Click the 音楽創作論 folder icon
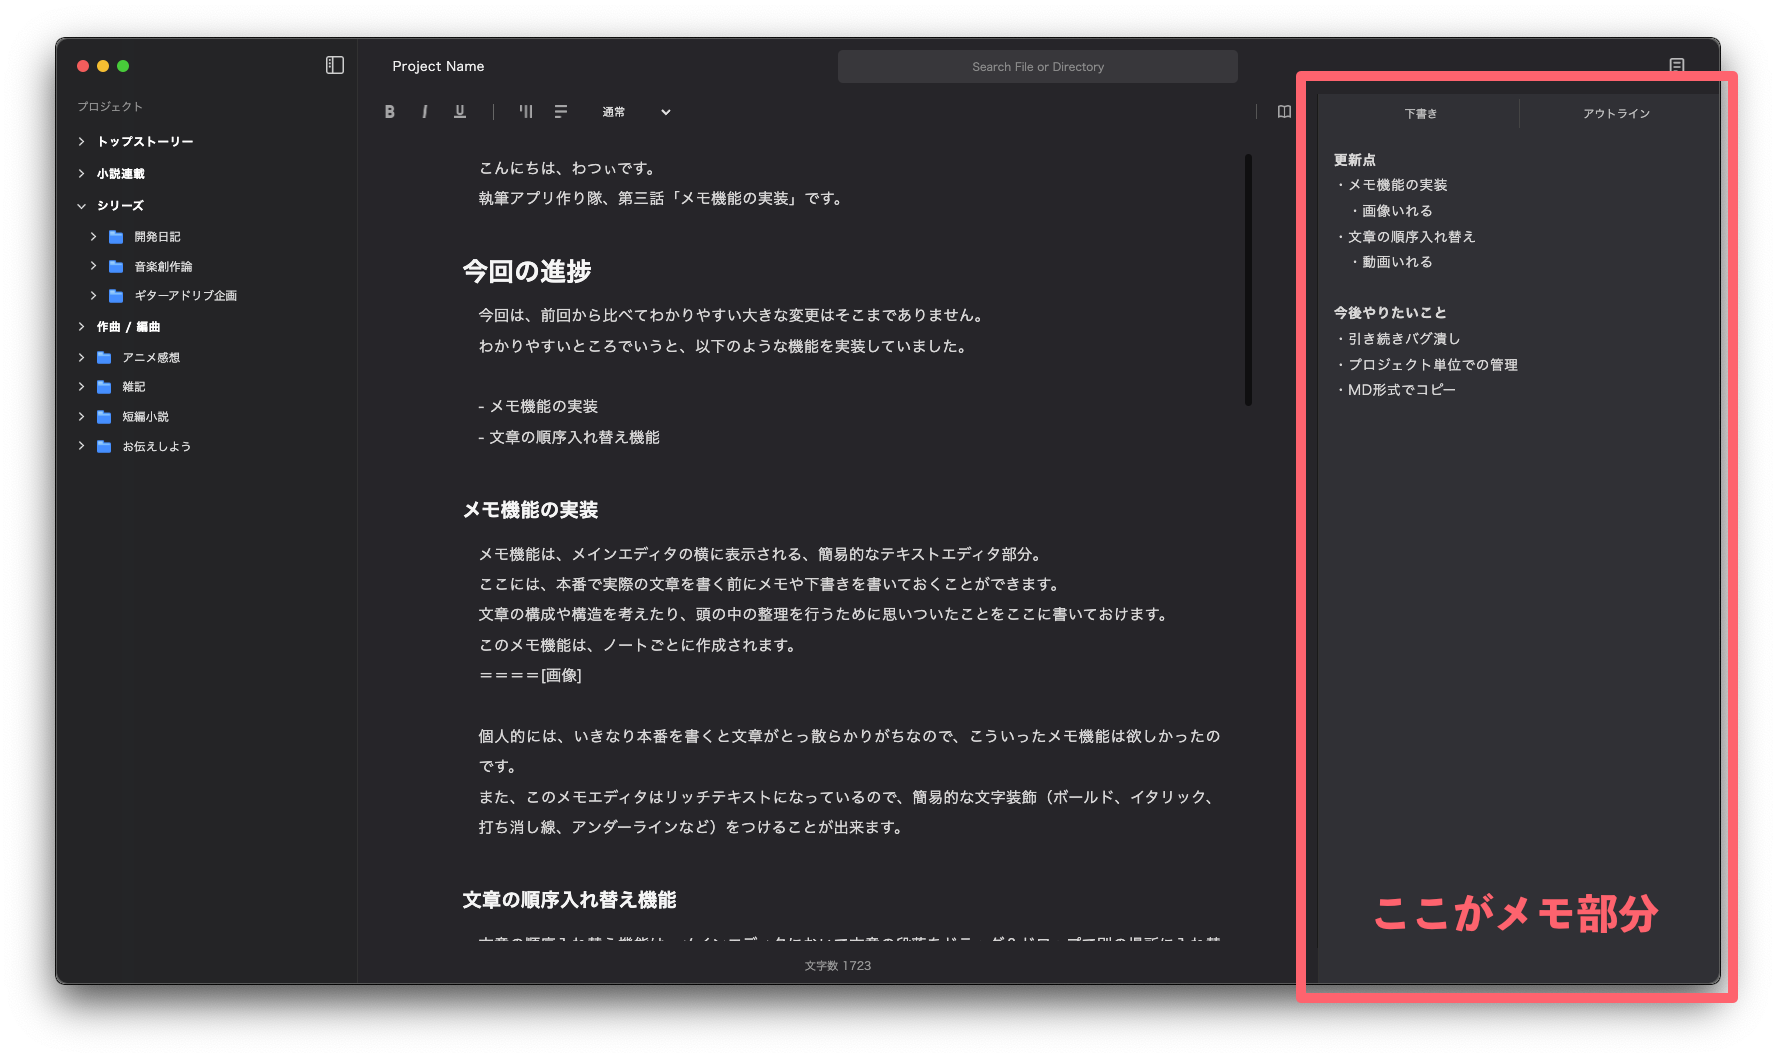 pyautogui.click(x=116, y=266)
